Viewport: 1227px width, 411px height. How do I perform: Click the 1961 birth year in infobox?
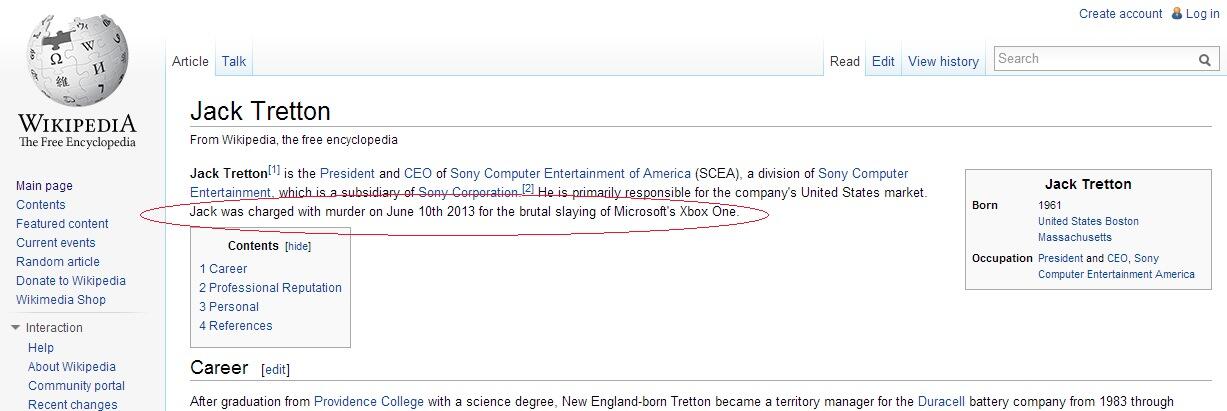(1050, 206)
